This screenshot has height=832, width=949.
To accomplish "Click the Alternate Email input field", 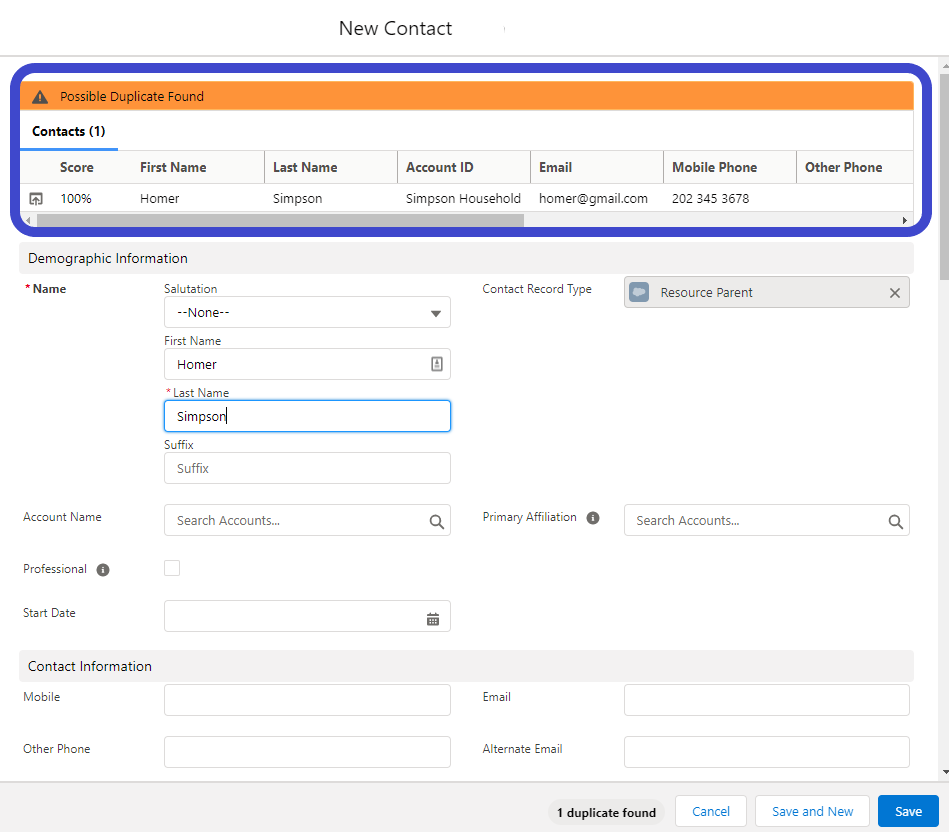I will tap(766, 752).
